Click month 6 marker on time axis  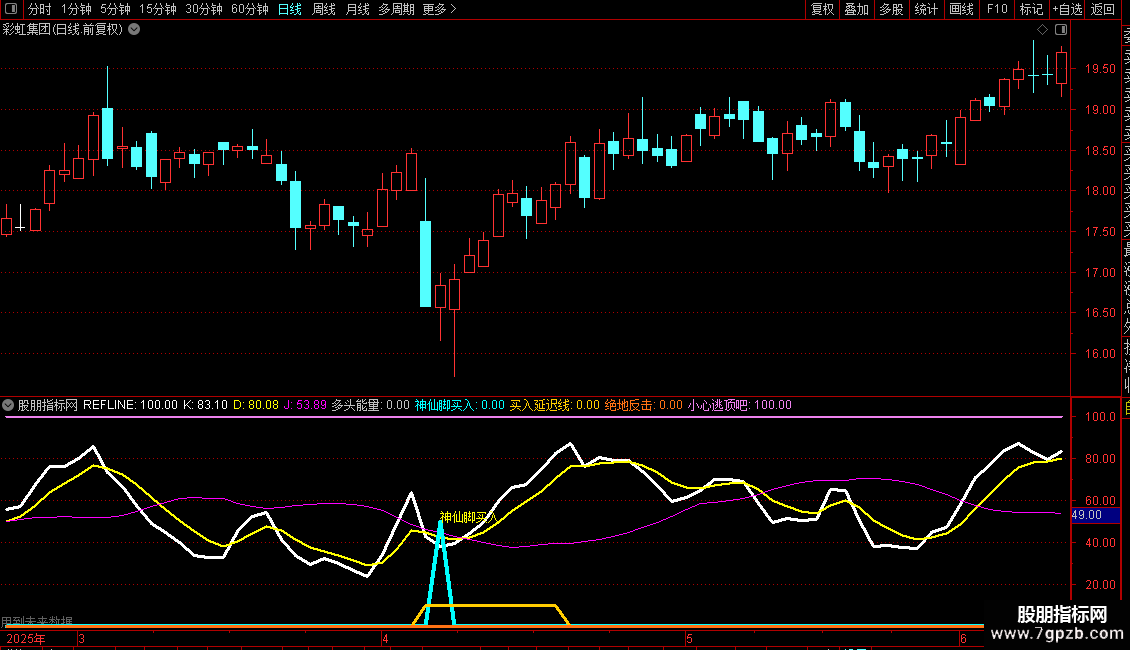point(964,638)
